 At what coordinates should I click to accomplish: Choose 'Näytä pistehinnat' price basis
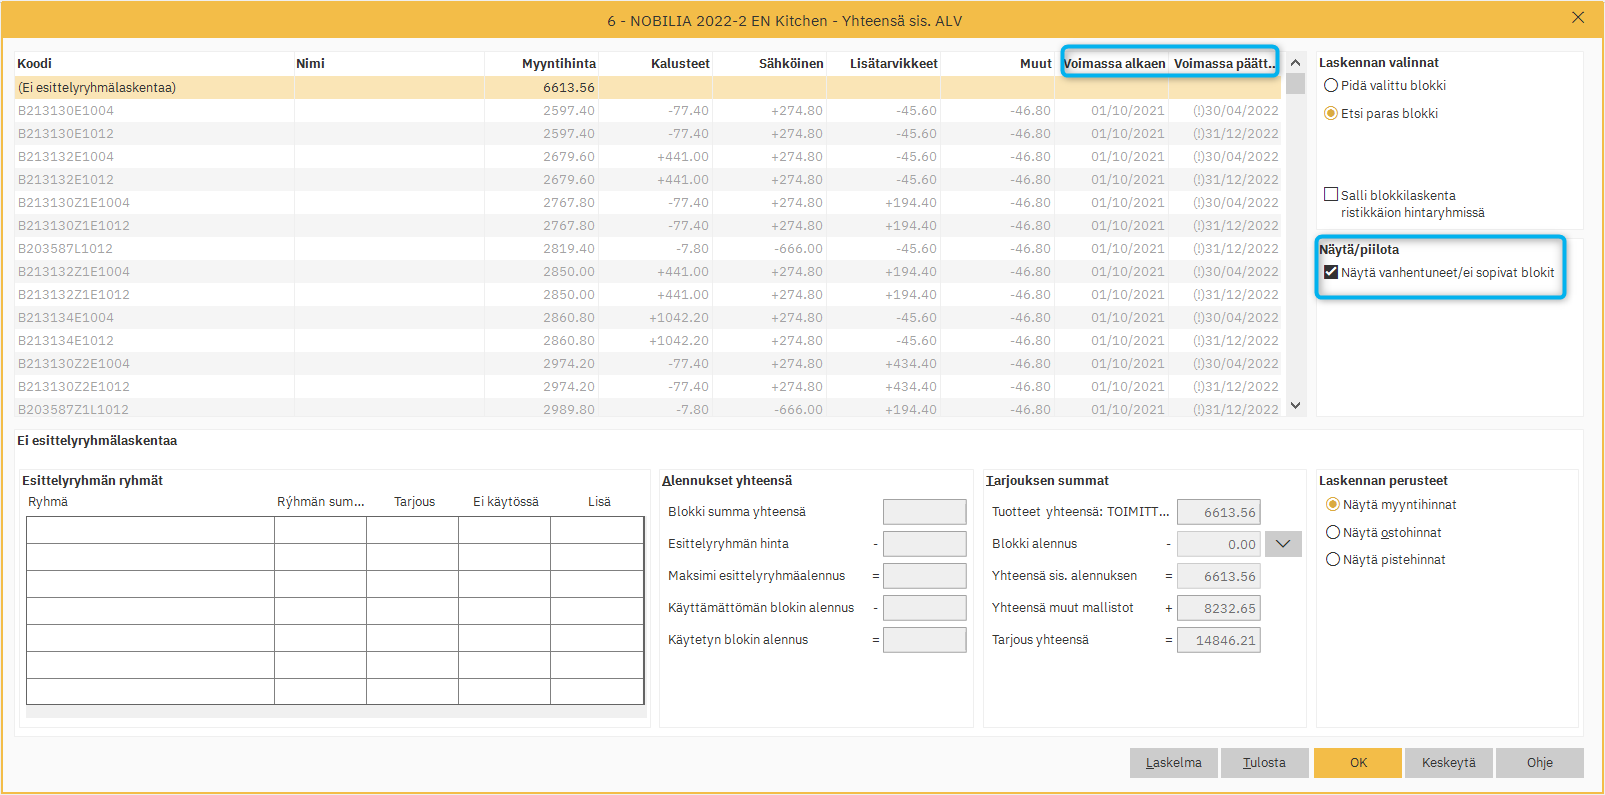1333,560
